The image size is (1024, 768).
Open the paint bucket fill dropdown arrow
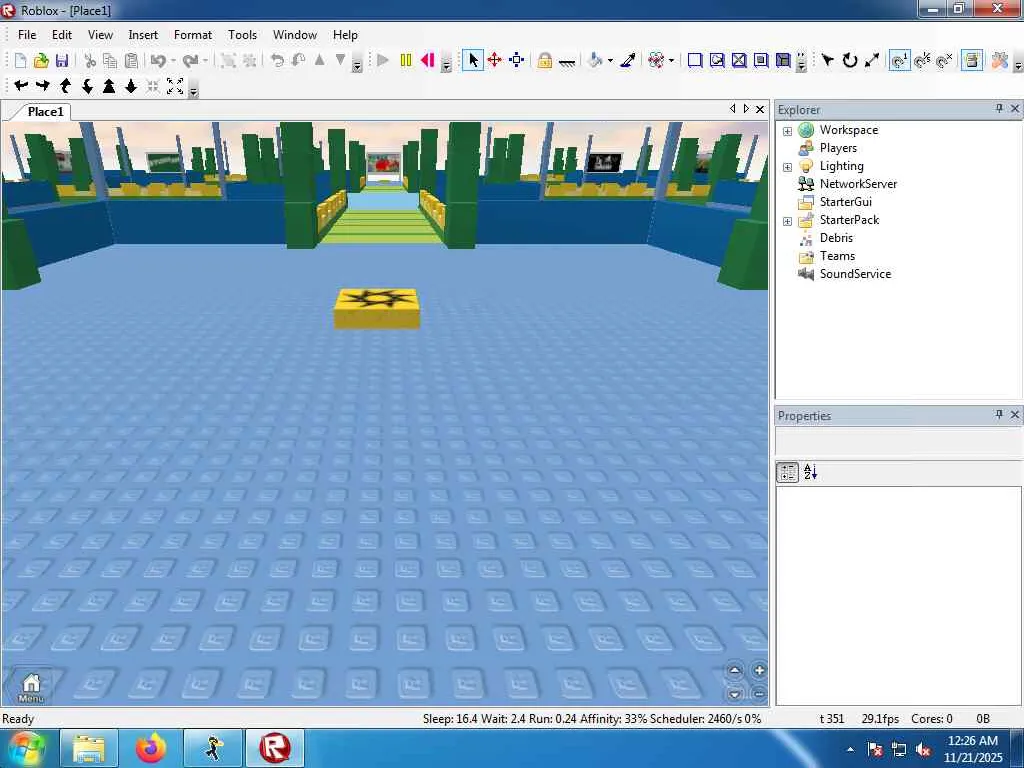(610, 61)
